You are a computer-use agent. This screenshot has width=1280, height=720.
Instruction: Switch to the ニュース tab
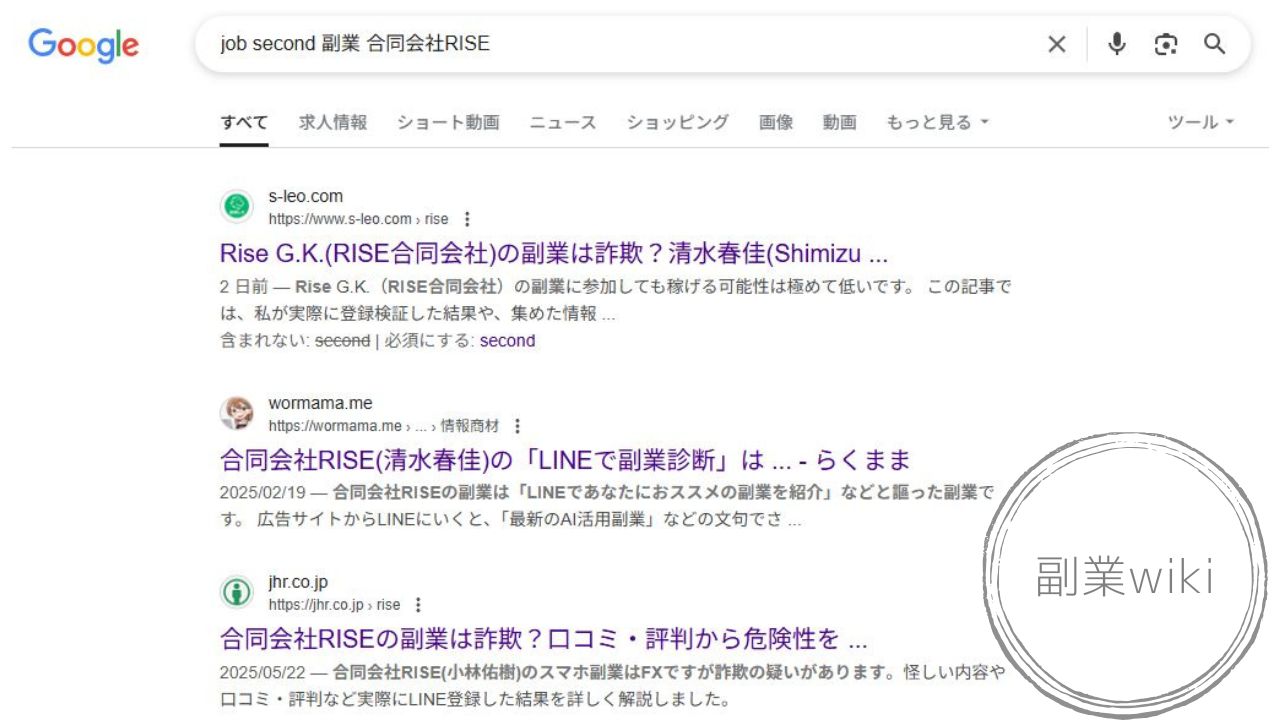[563, 122]
